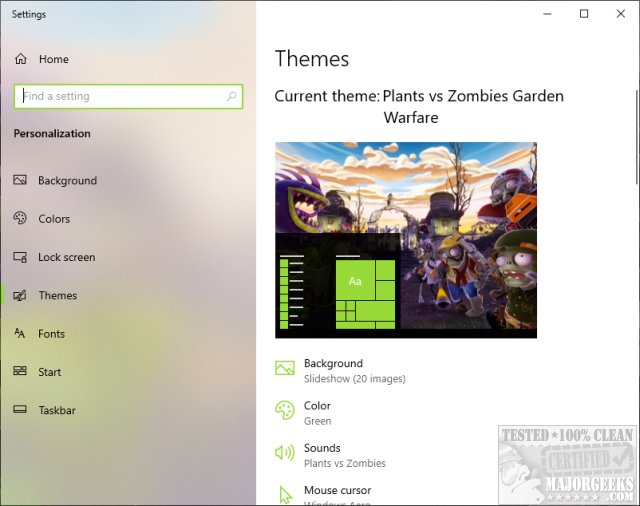Viewport: 640px width, 506px height.
Task: Click the vertical scrollbar on the Themes page
Action: coord(636,137)
